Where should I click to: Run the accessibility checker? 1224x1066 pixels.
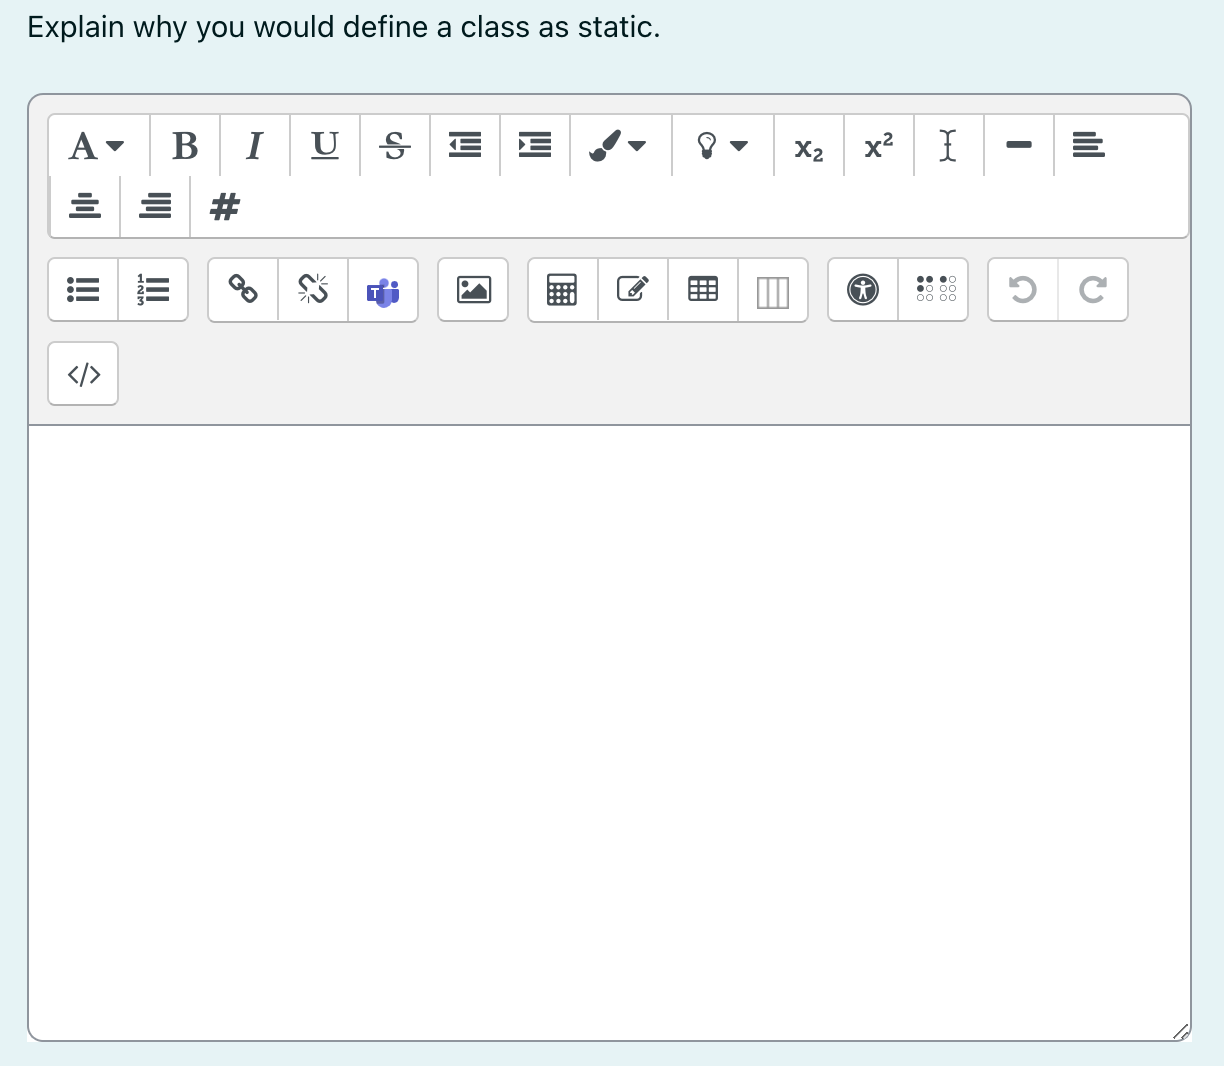tap(863, 290)
